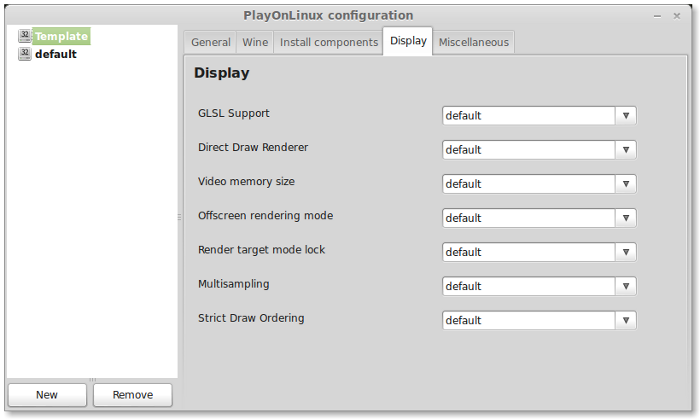
Task: Expand the Video memory size dropdown arrow
Action: [x=626, y=184]
